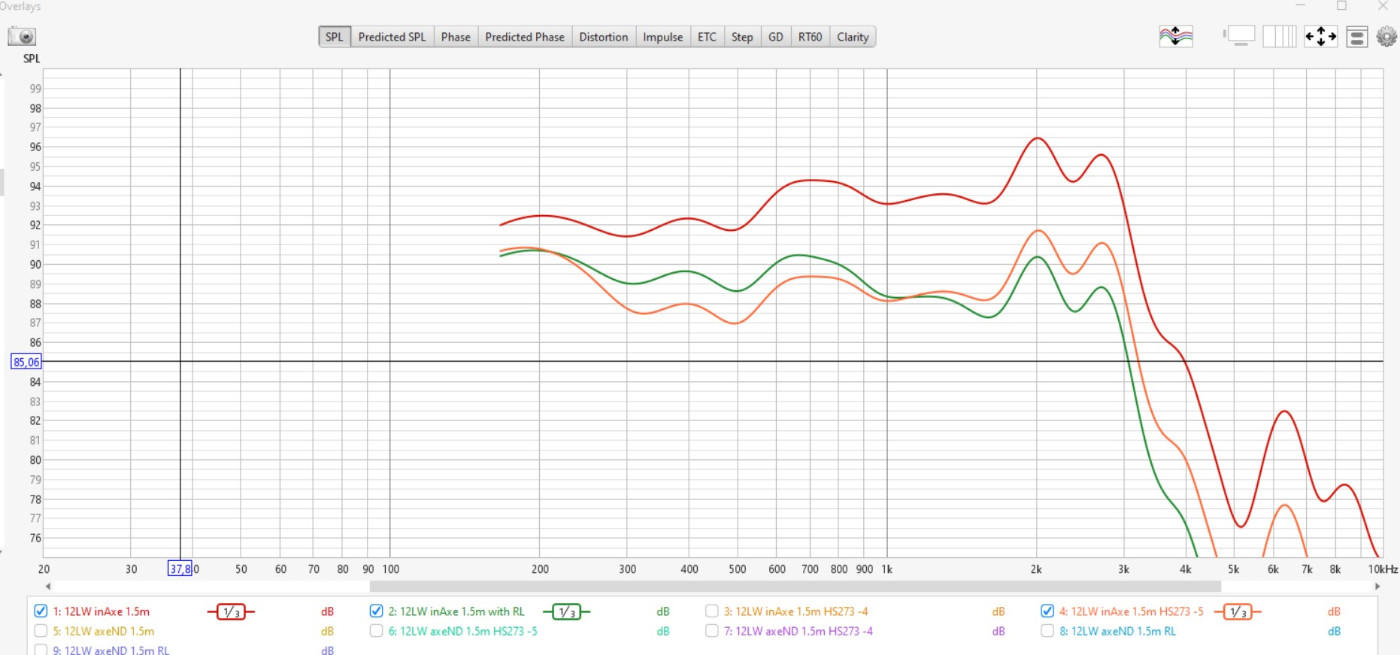Hide trace 2: 12LW inAxe 1.5m with RL
Viewport: 1400px width, 655px height.
click(x=377, y=611)
